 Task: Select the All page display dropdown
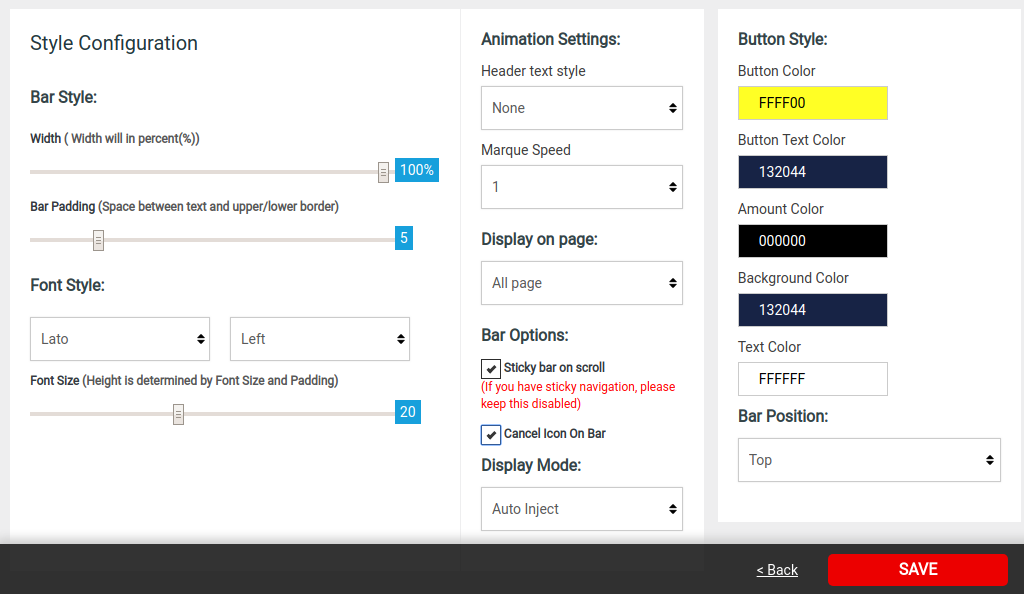point(582,283)
